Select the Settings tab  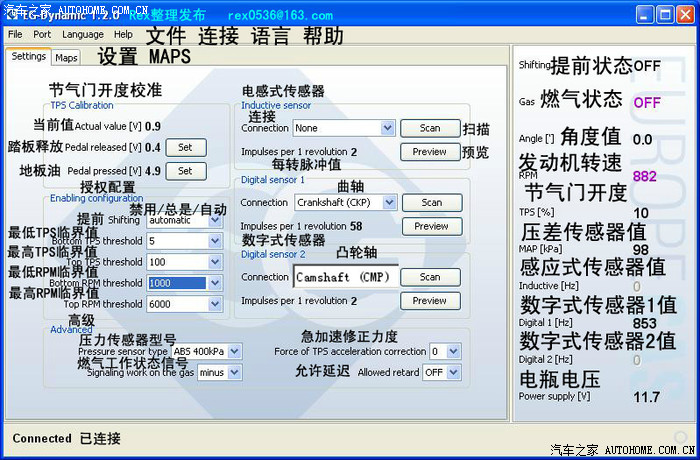(29, 57)
